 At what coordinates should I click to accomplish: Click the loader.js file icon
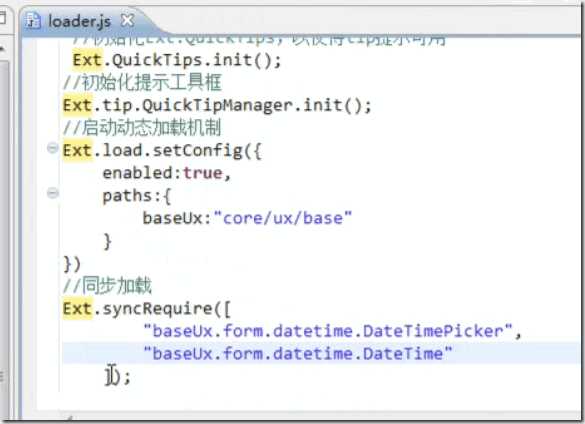pyautogui.click(x=34, y=21)
